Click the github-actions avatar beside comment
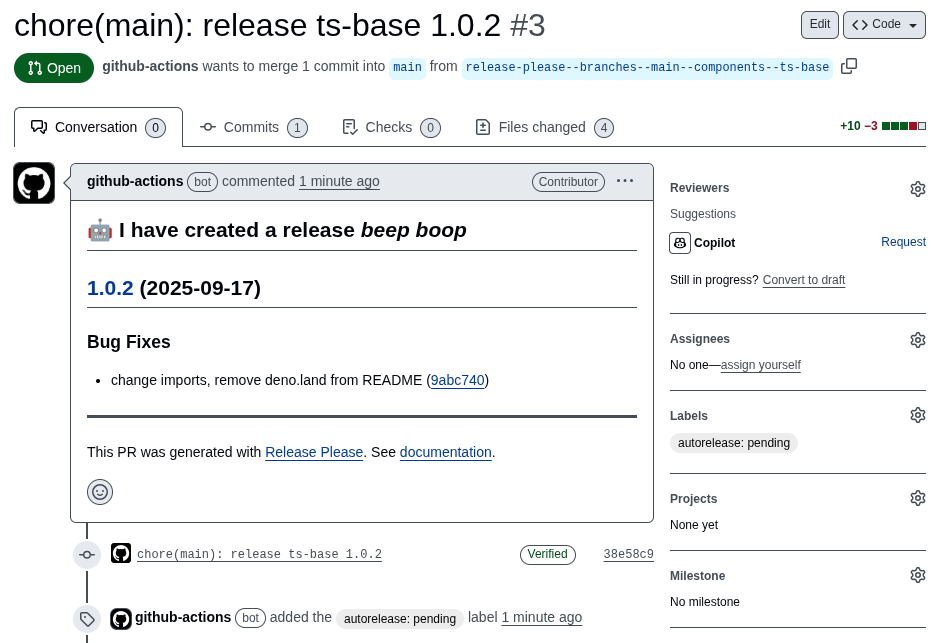Viewport: 946px width, 643px height. tap(34, 183)
